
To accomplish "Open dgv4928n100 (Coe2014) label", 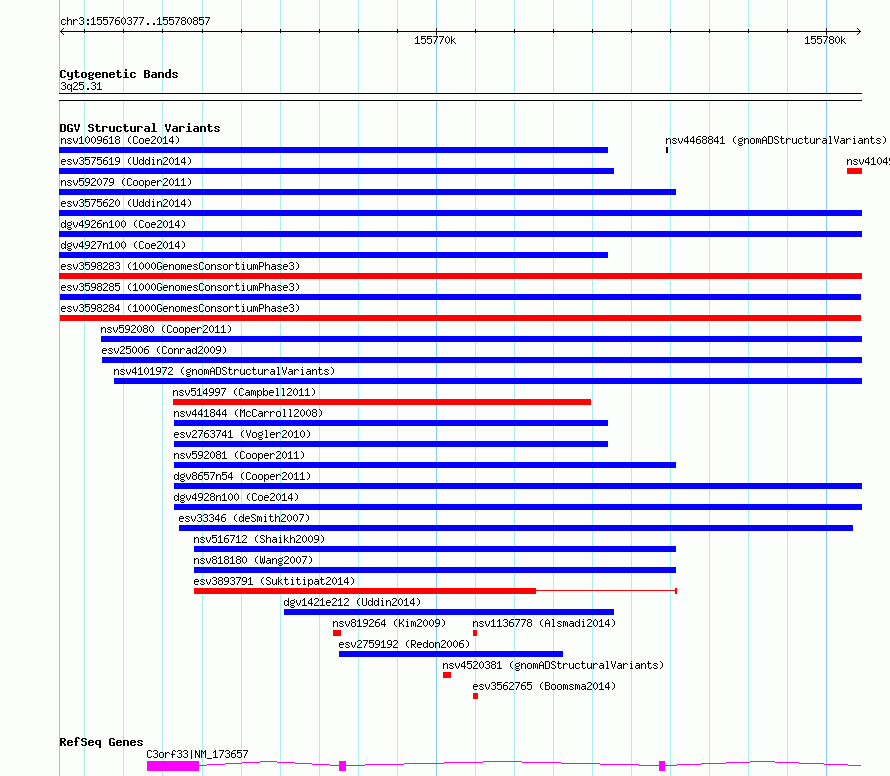I will (x=236, y=497).
